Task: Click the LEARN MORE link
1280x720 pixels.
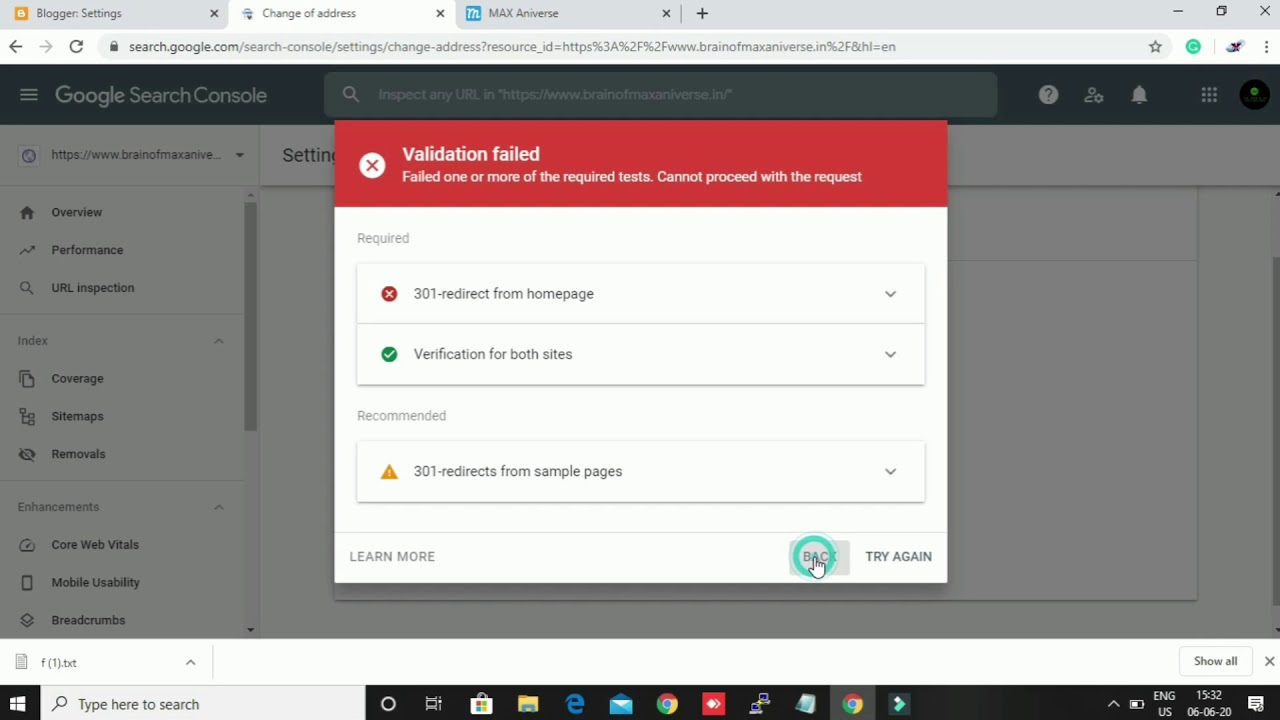Action: [392, 557]
